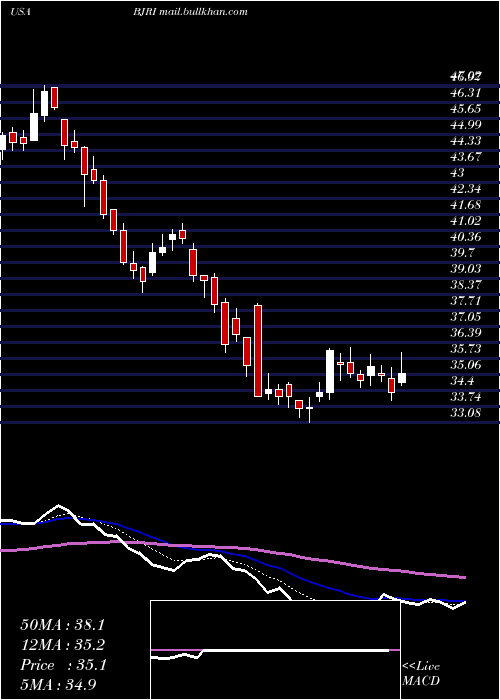Screen dimensions: 500x700
Task: Click the 43.67 price axis label
Action: click(x=467, y=157)
